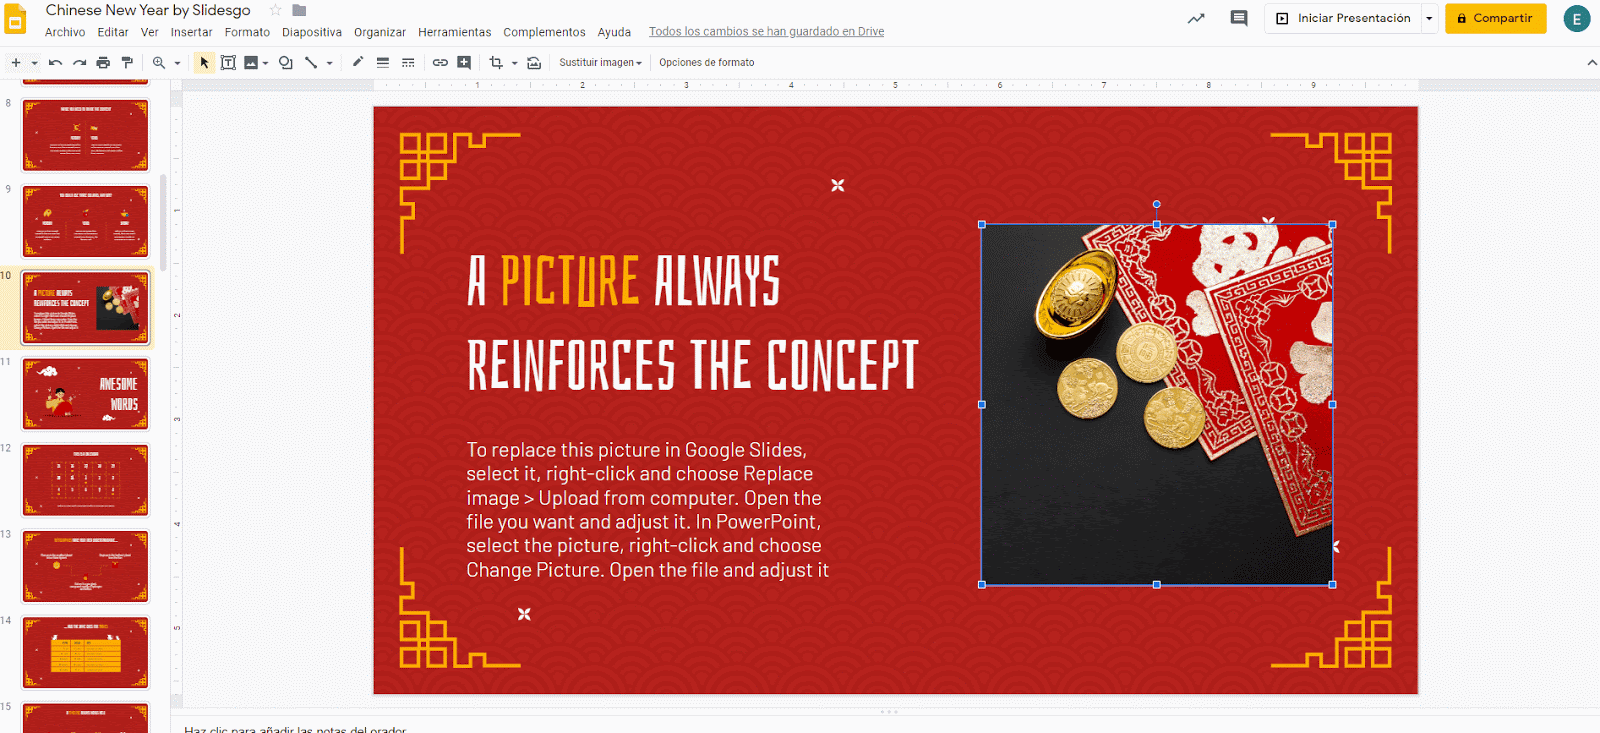Click Iniciar Presentación button

point(1343,18)
